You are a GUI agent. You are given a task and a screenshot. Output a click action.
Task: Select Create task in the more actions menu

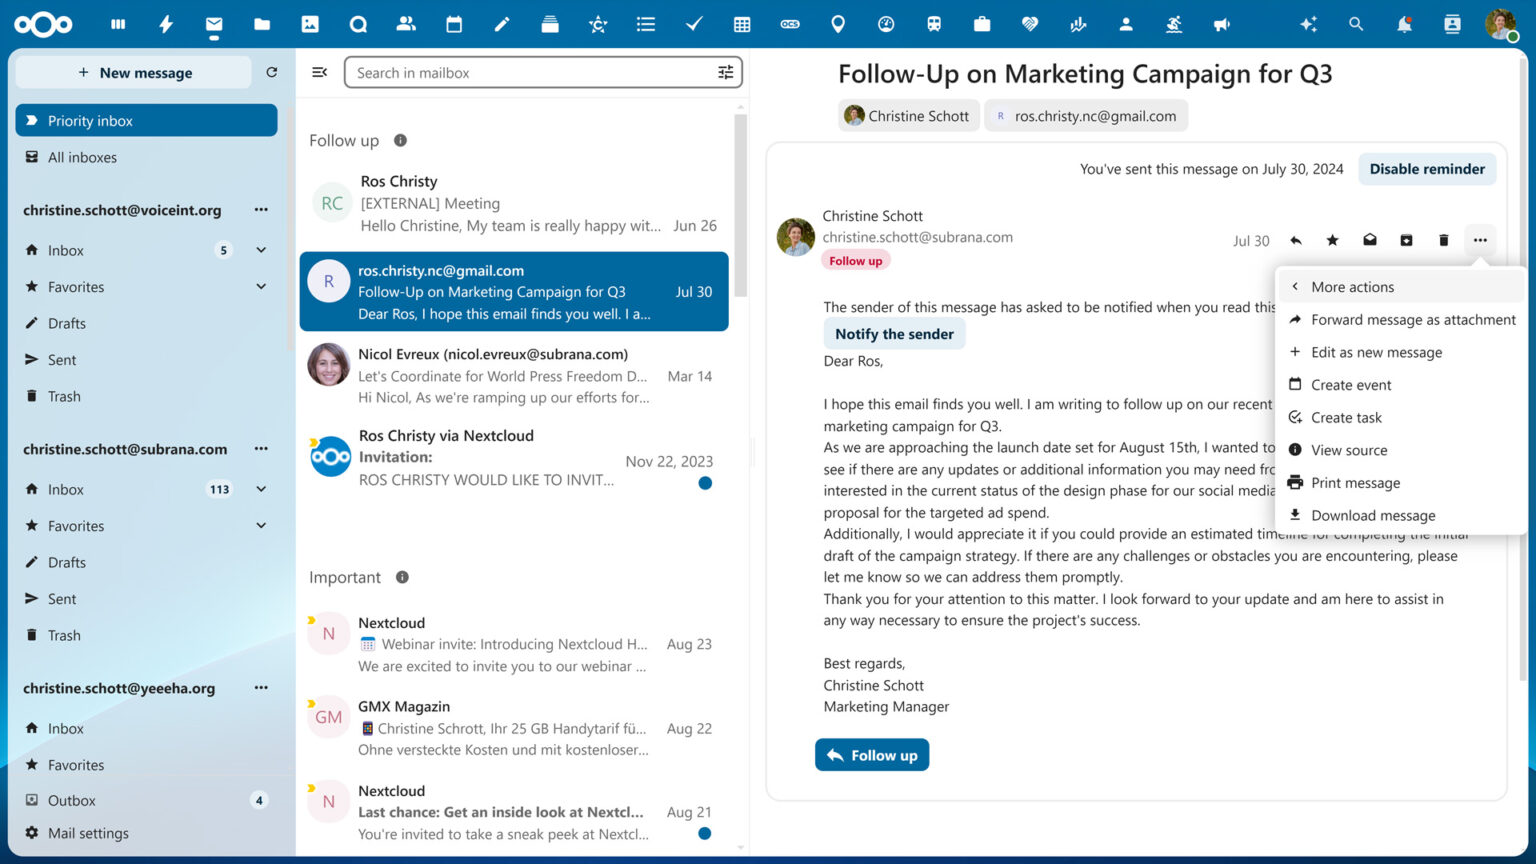[x=1346, y=417]
